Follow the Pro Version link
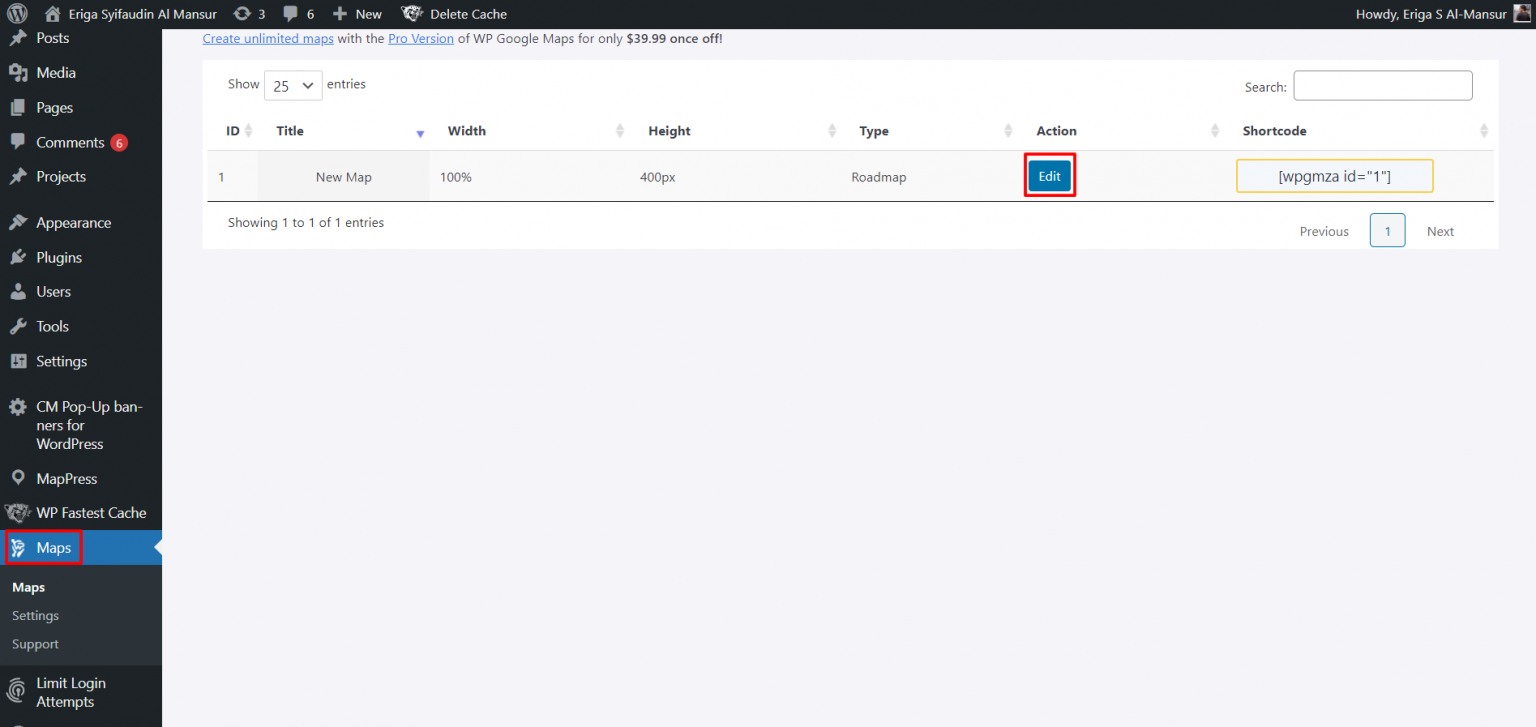This screenshot has height=727, width=1536. [421, 39]
